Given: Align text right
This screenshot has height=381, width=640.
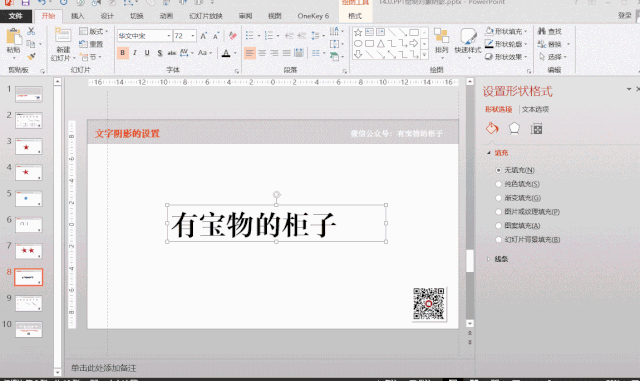Looking at the screenshot, I should [274, 53].
